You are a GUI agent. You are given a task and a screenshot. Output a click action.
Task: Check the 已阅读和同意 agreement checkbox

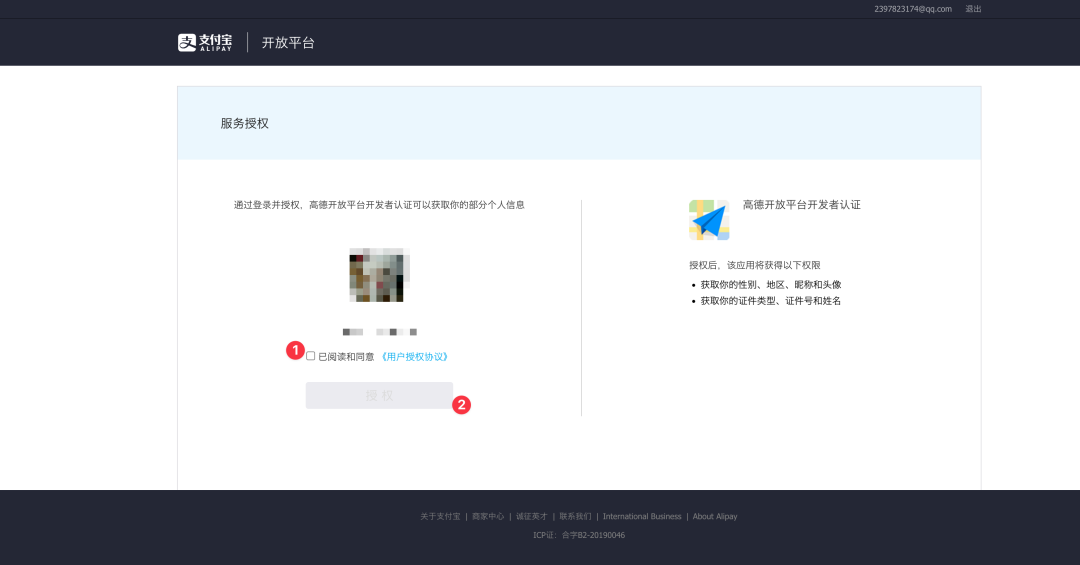point(311,356)
